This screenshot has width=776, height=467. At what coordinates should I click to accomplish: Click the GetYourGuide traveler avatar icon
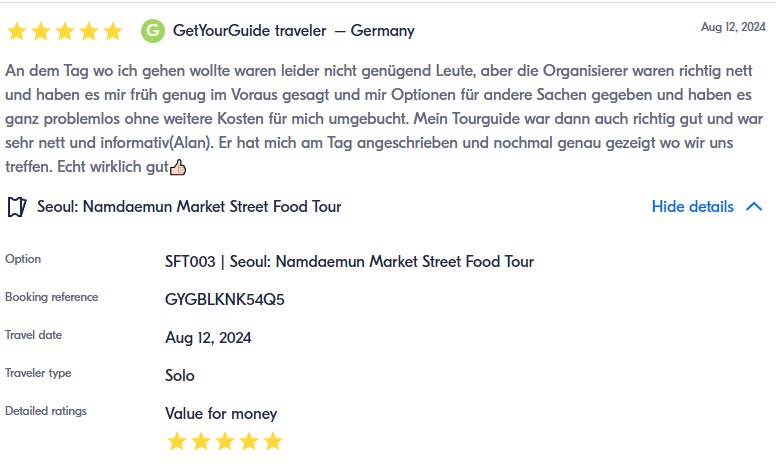(x=153, y=31)
